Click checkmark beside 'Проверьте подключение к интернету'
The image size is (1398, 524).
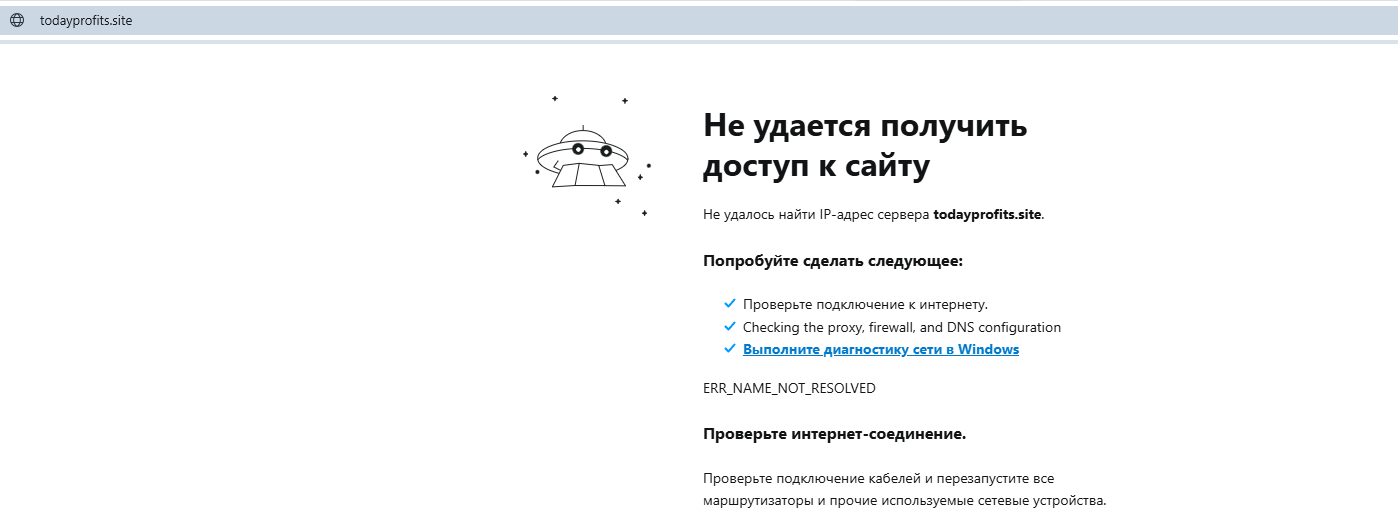tap(729, 304)
